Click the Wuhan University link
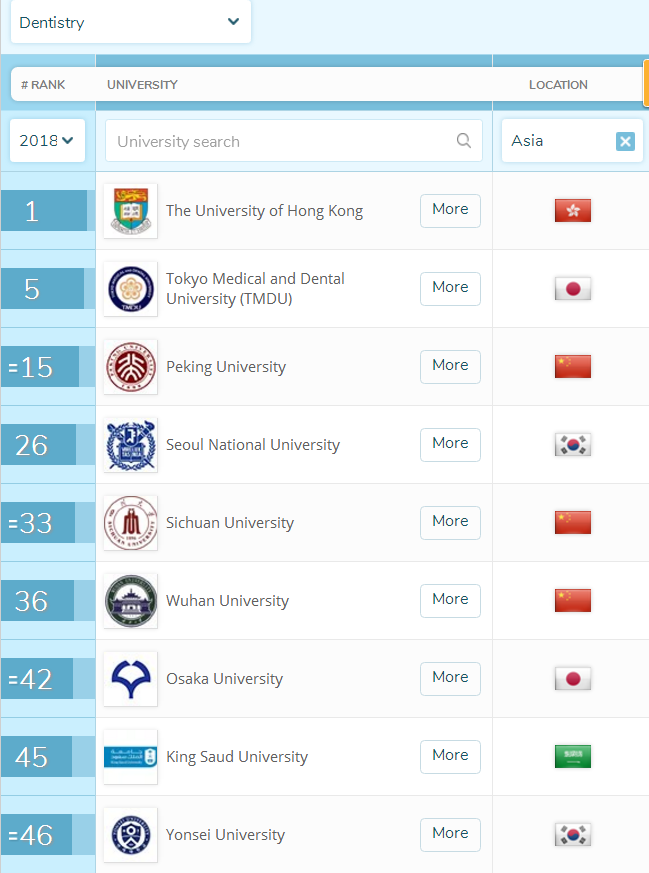Screen dimensions: 649x873 [228, 601]
